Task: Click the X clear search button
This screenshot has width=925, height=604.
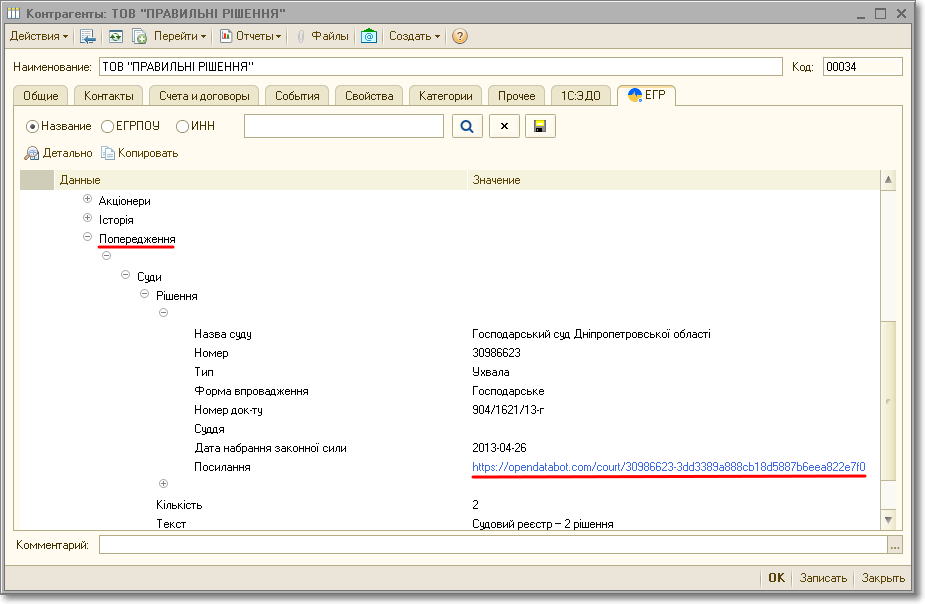Action: 504,126
